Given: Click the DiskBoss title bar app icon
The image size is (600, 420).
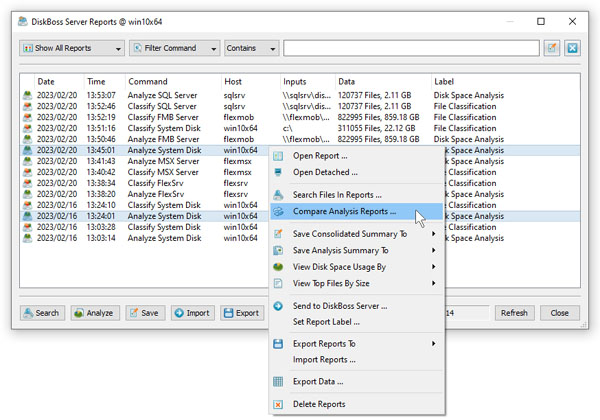Looking at the screenshot, I should pos(23,21).
